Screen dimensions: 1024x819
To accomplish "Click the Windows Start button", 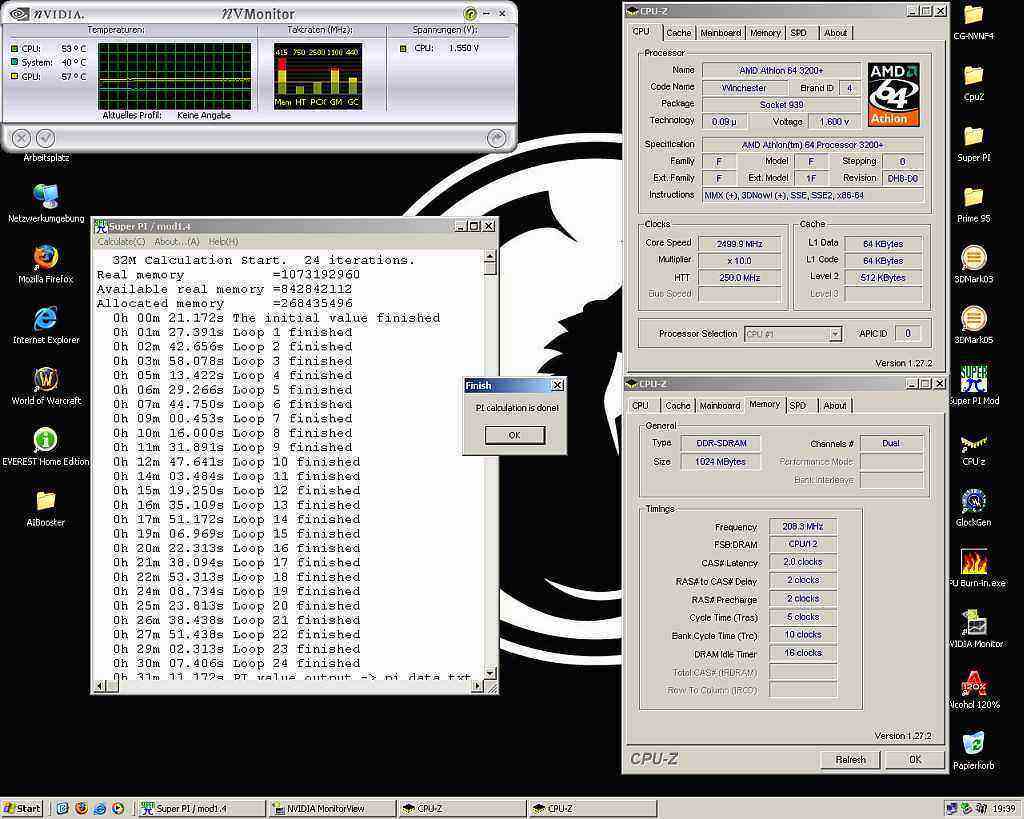I will click(x=22, y=809).
